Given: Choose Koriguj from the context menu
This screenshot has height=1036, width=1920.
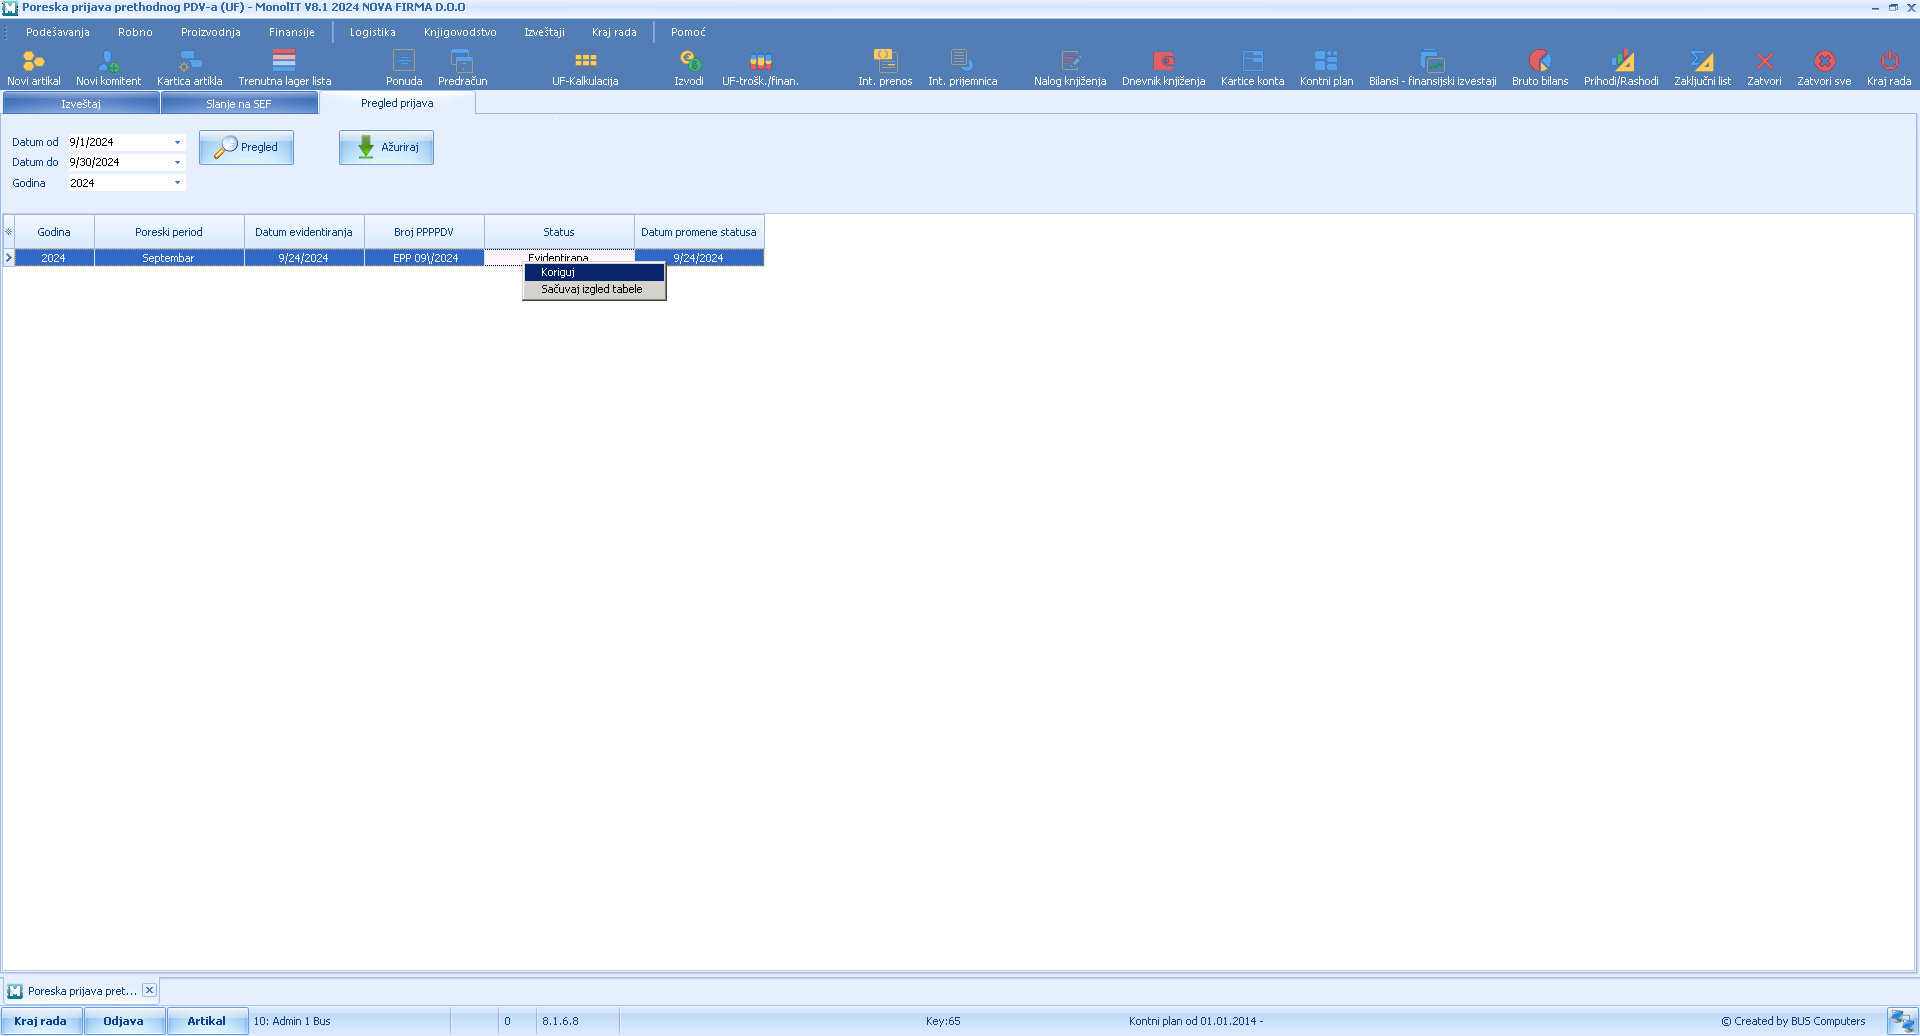Looking at the screenshot, I should pos(594,272).
